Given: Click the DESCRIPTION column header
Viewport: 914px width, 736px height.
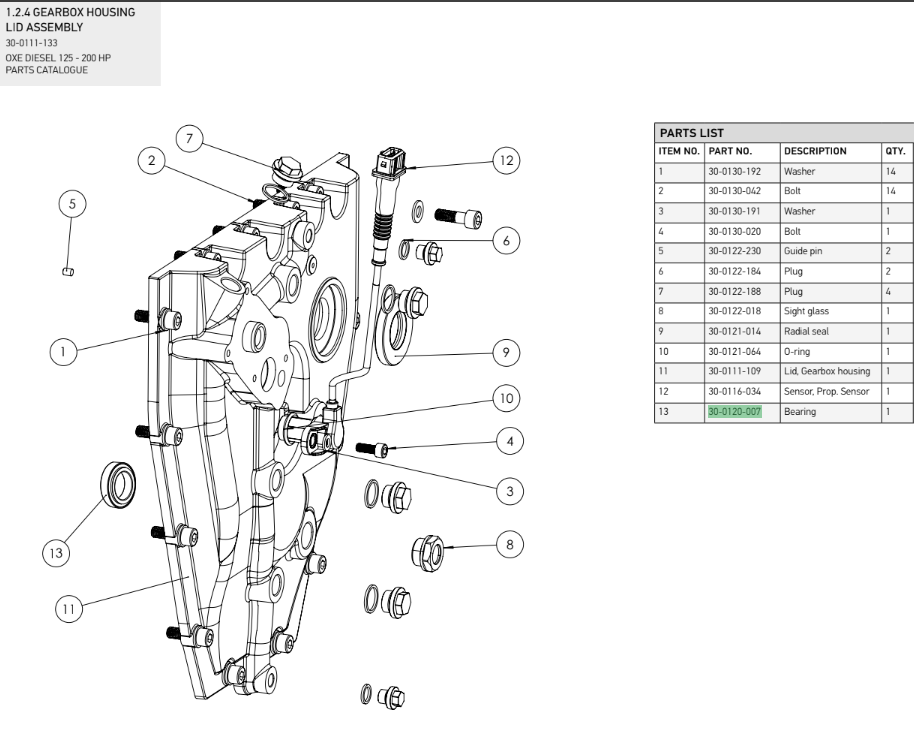Looking at the screenshot, I should pos(815,151).
